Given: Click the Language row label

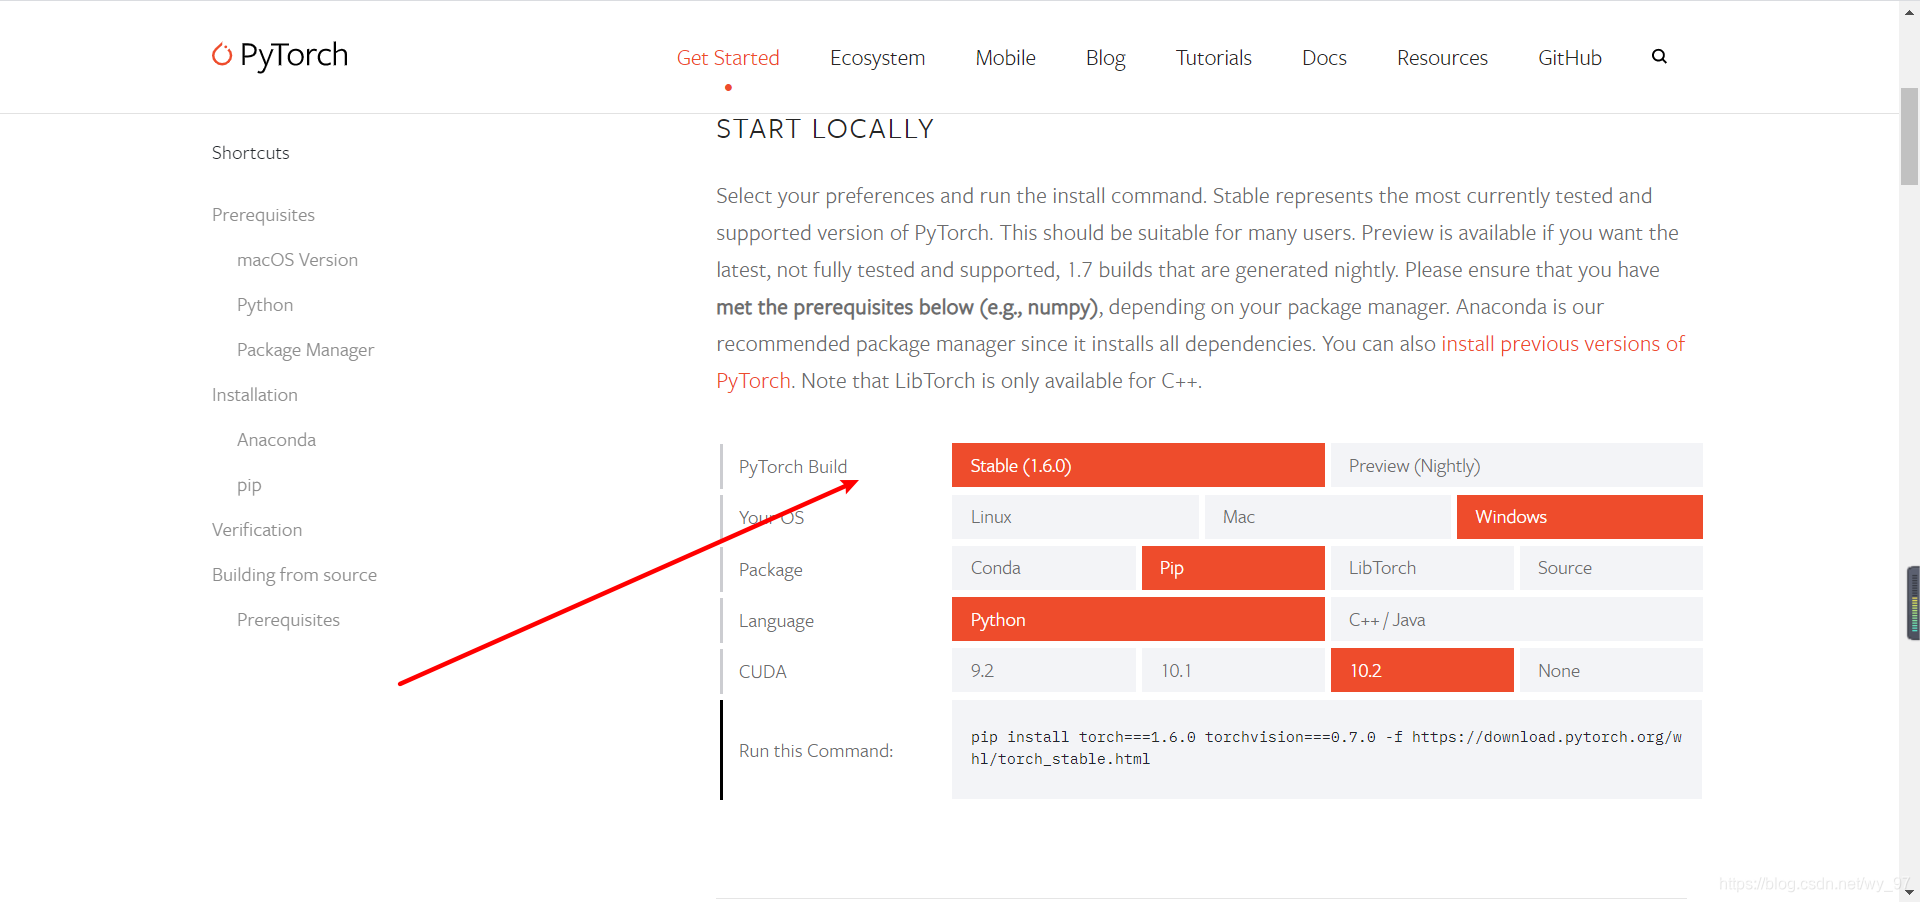Looking at the screenshot, I should [776, 621].
